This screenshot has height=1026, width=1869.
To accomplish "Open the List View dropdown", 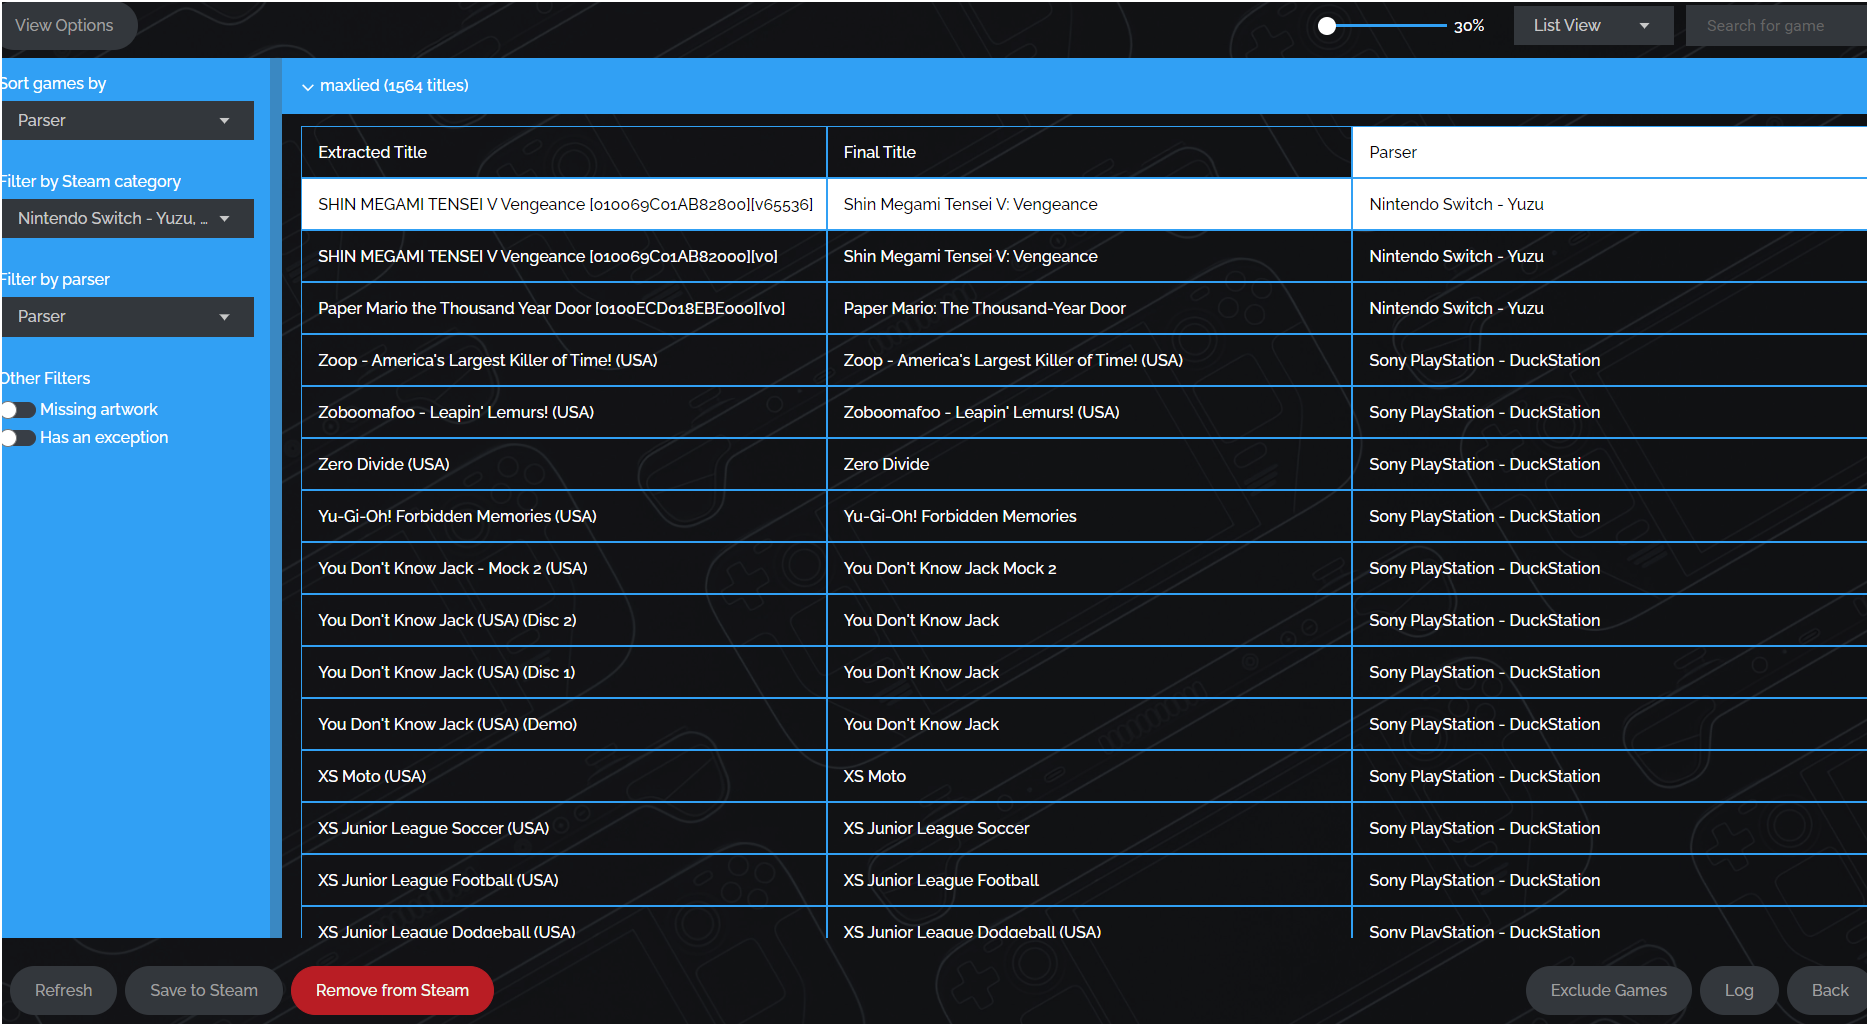I will point(1592,25).
